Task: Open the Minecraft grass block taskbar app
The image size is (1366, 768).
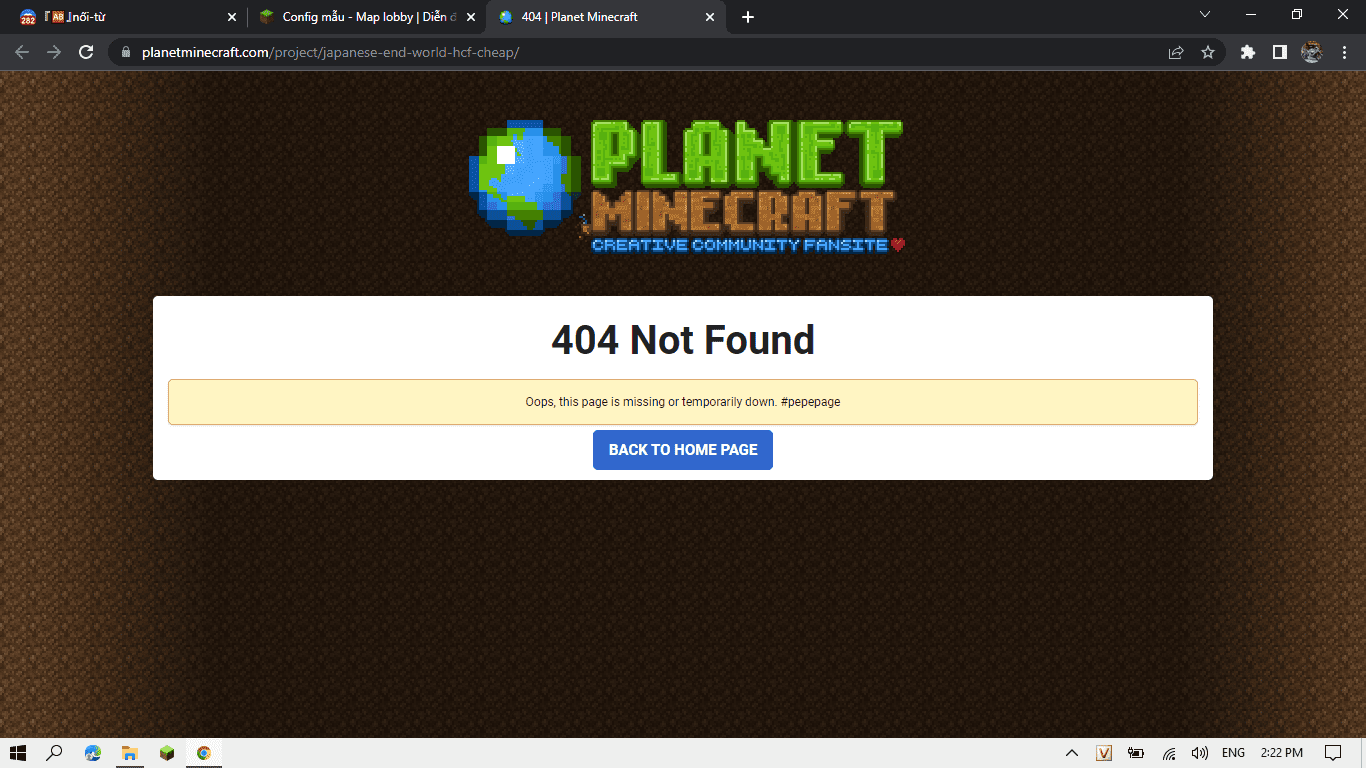Action: [x=167, y=753]
